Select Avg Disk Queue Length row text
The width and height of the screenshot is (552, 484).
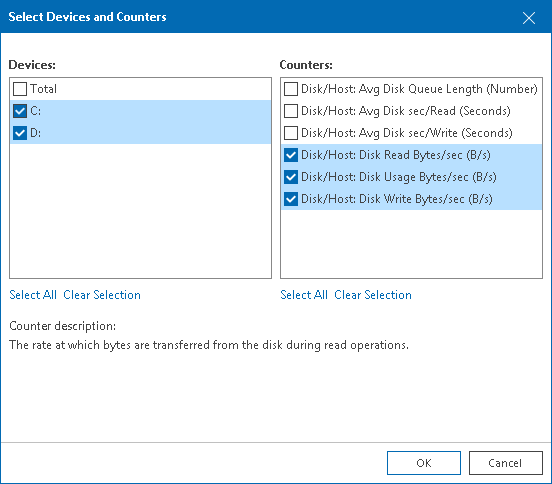tap(419, 89)
